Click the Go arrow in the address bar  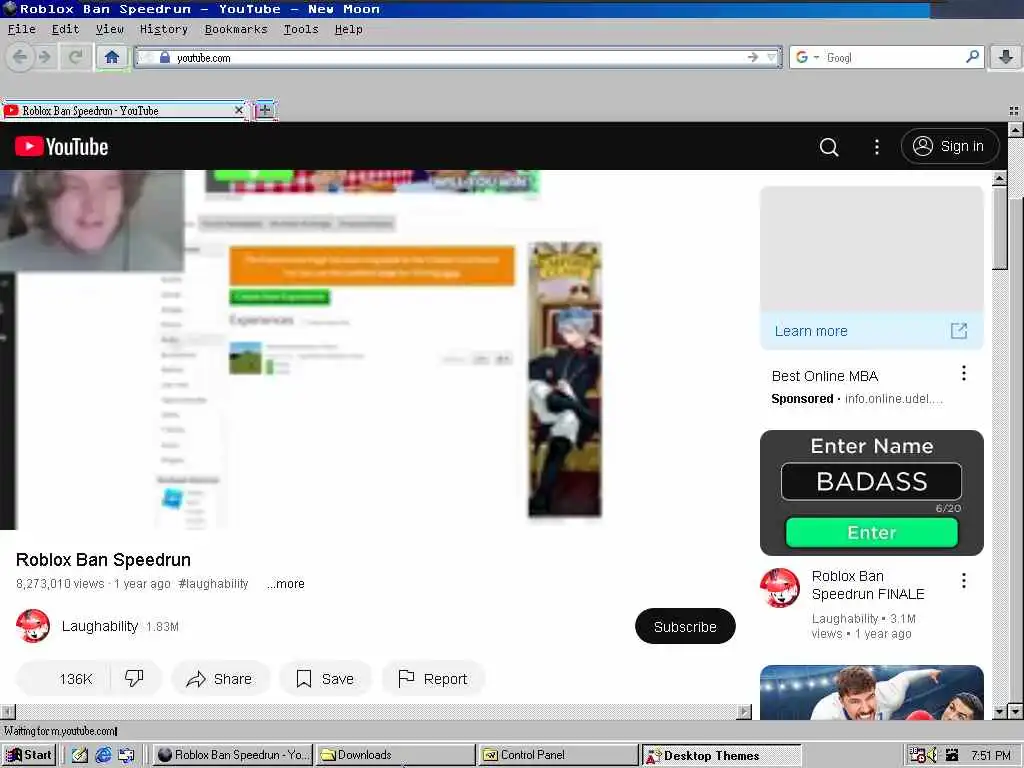point(753,57)
